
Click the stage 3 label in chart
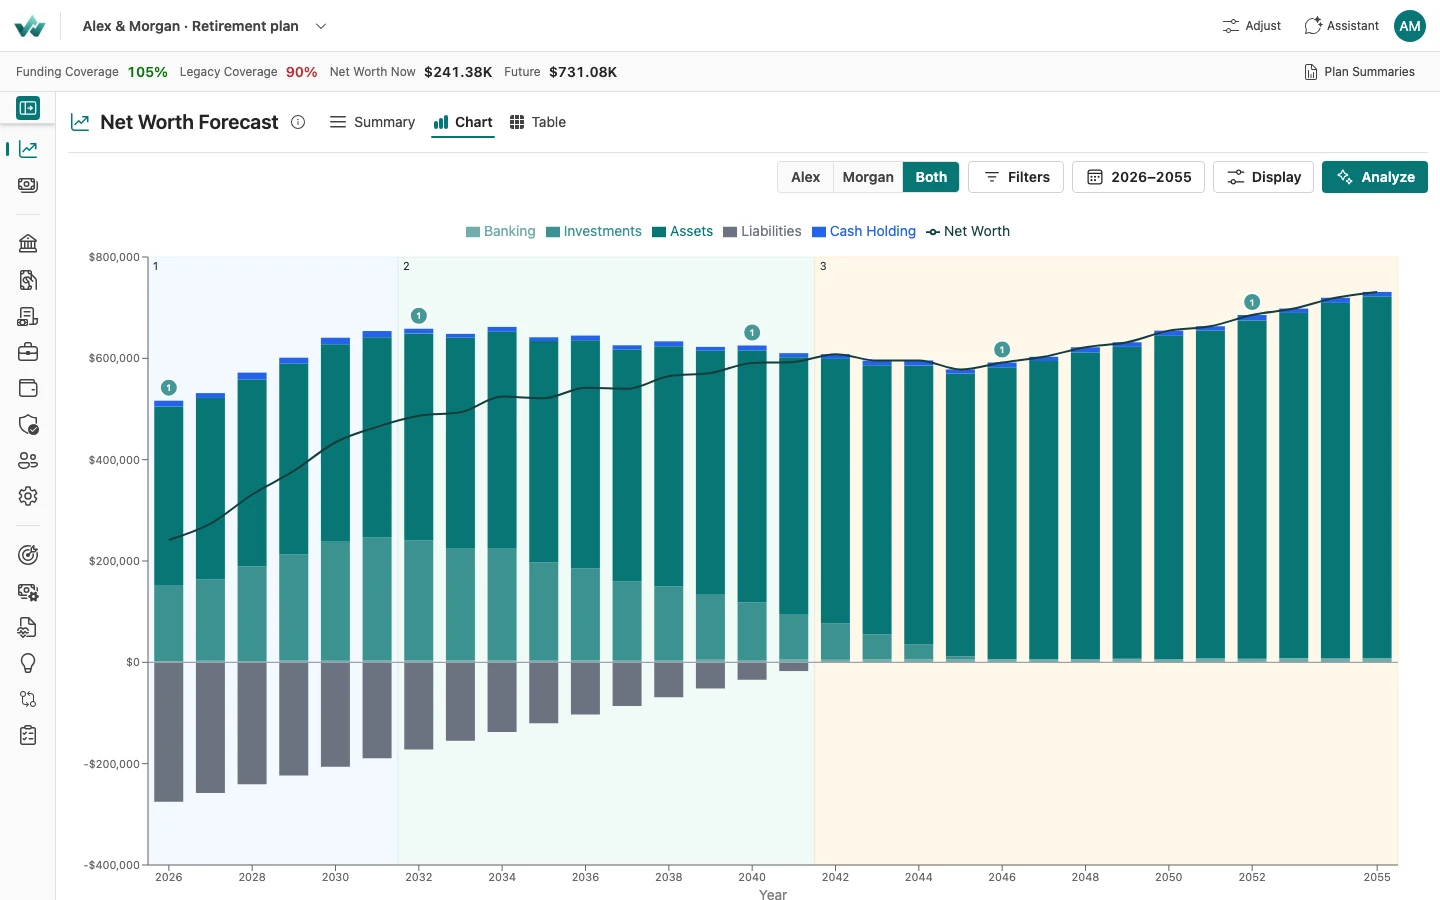823,266
